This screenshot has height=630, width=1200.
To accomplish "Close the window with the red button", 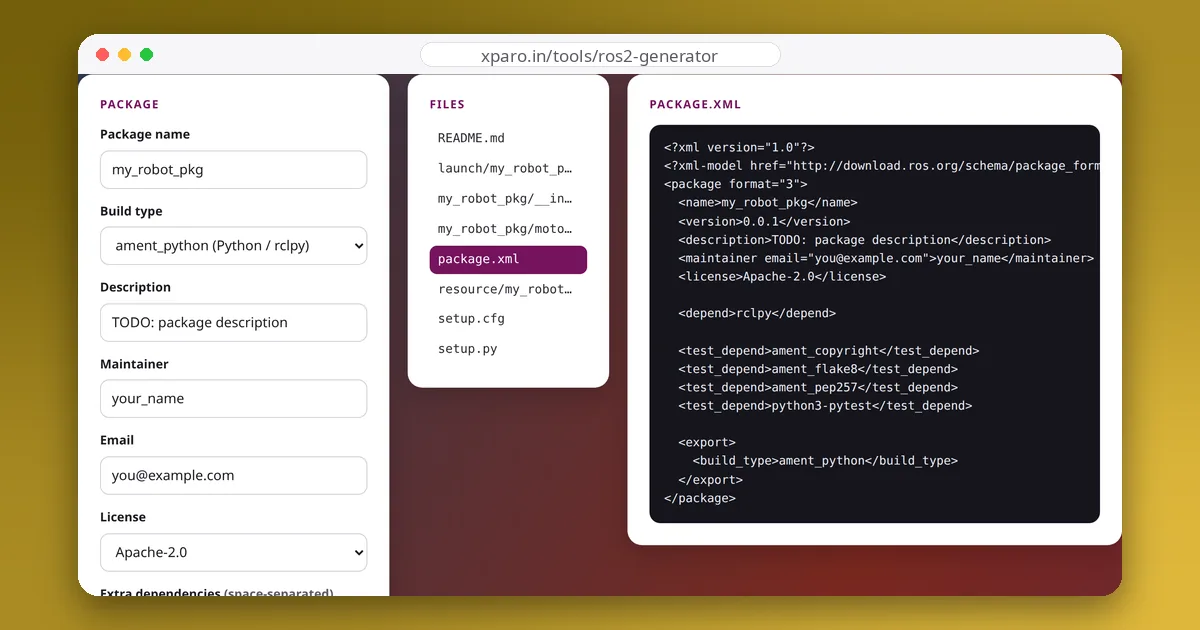I will coord(102,55).
